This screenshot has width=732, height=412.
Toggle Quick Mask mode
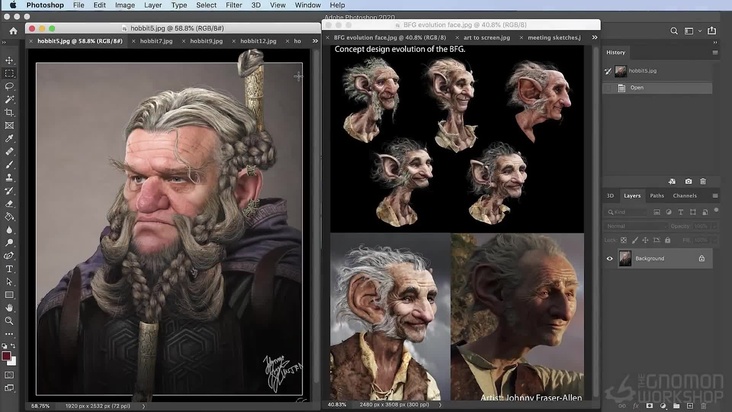[9, 375]
